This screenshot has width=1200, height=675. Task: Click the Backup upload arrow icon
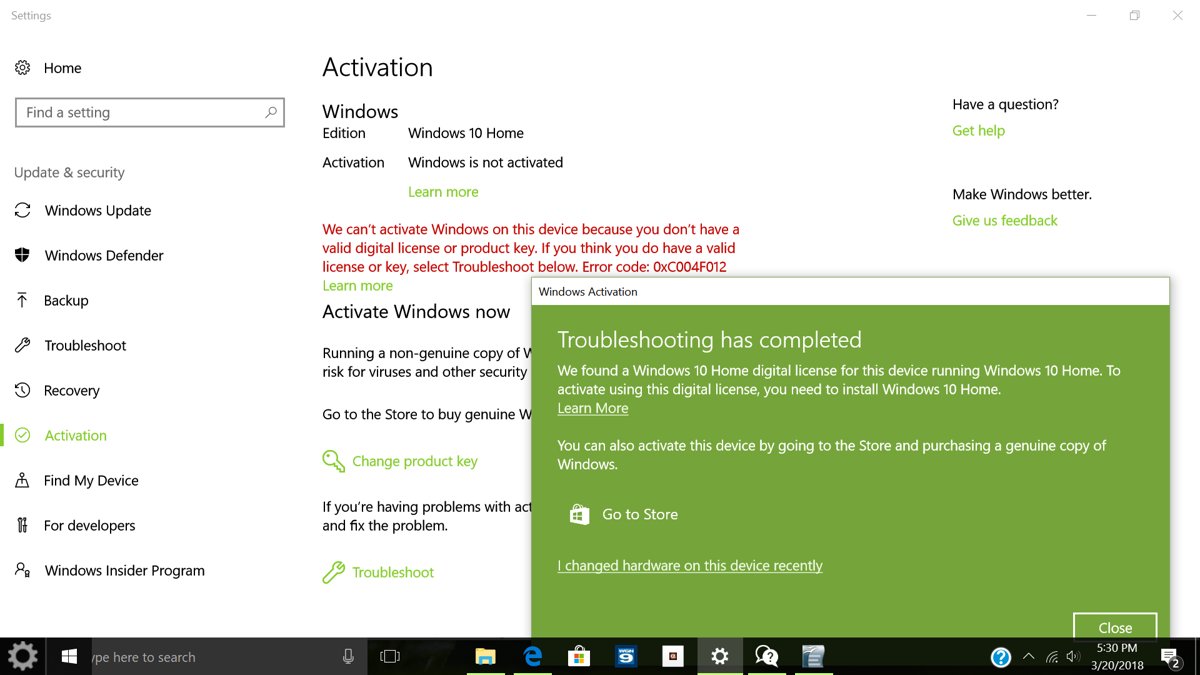click(x=22, y=300)
